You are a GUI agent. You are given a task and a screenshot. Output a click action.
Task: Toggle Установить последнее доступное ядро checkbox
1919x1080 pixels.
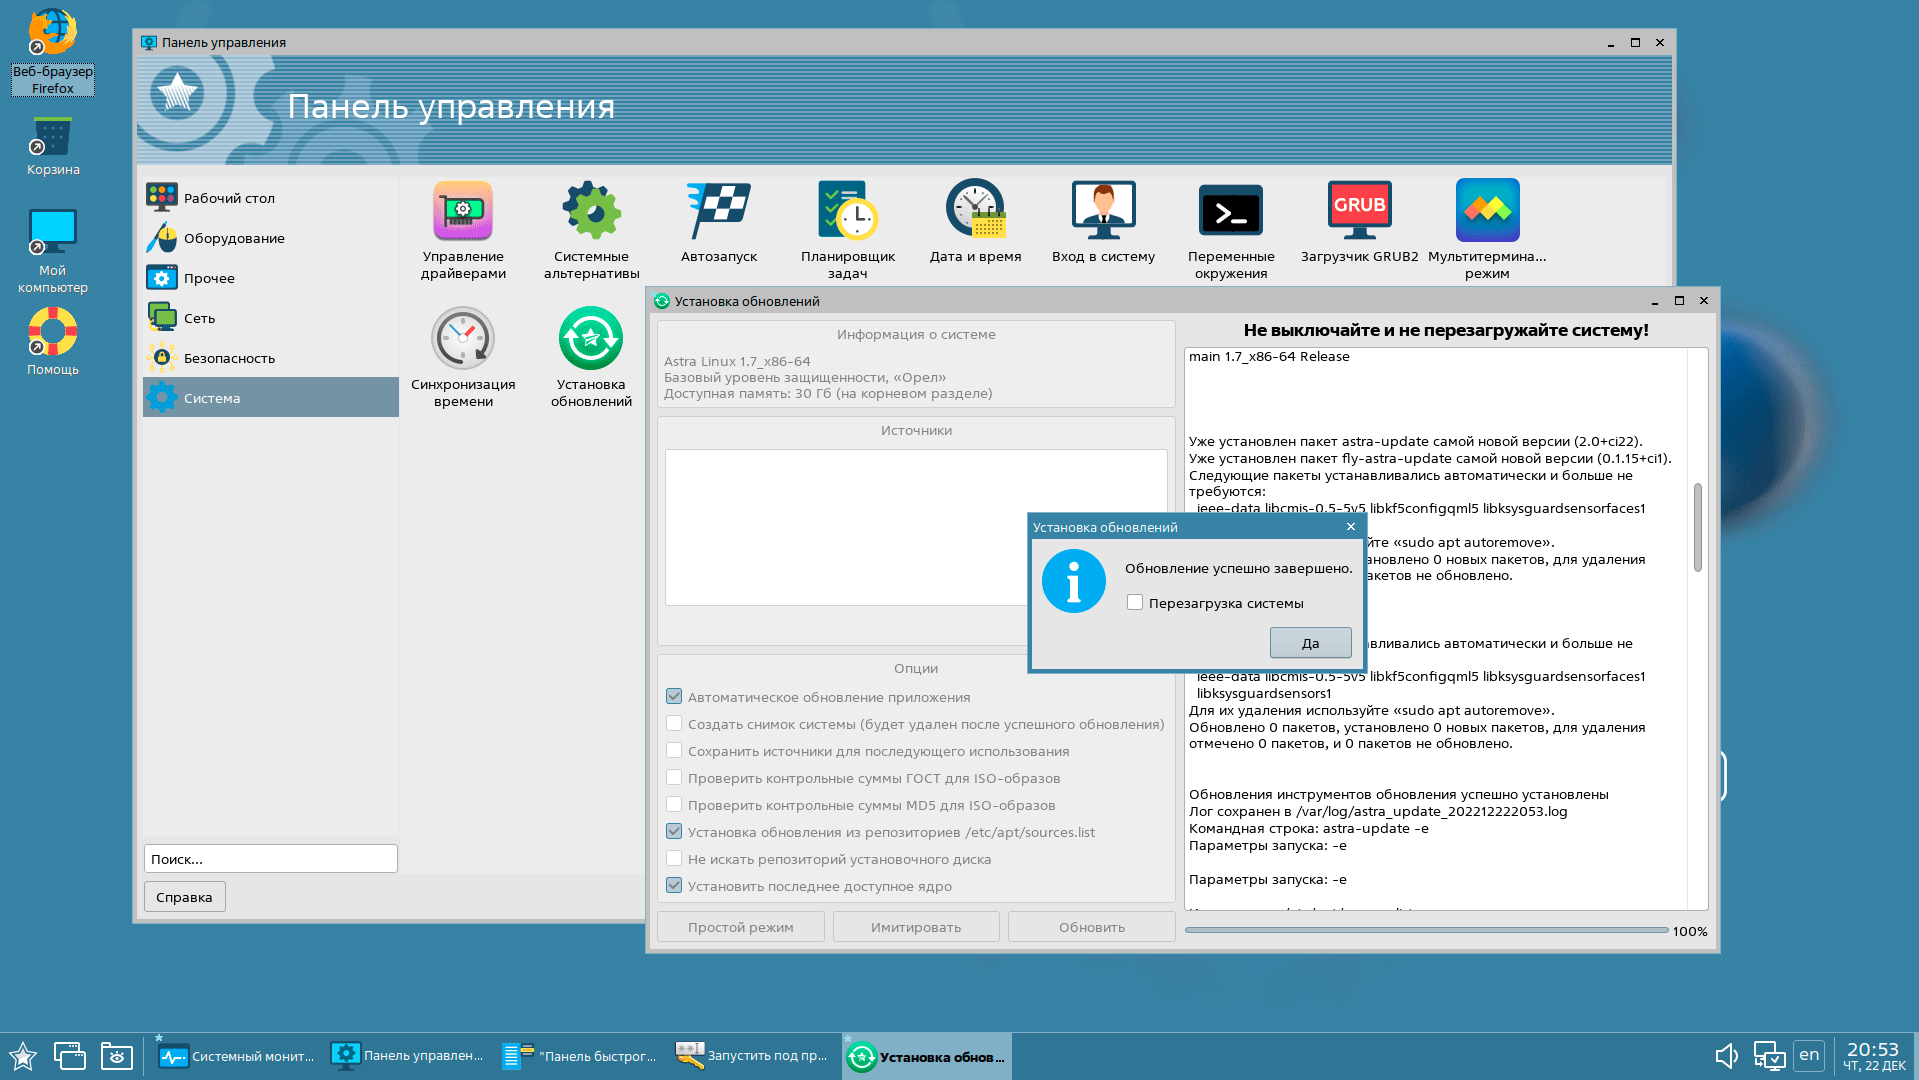click(674, 886)
